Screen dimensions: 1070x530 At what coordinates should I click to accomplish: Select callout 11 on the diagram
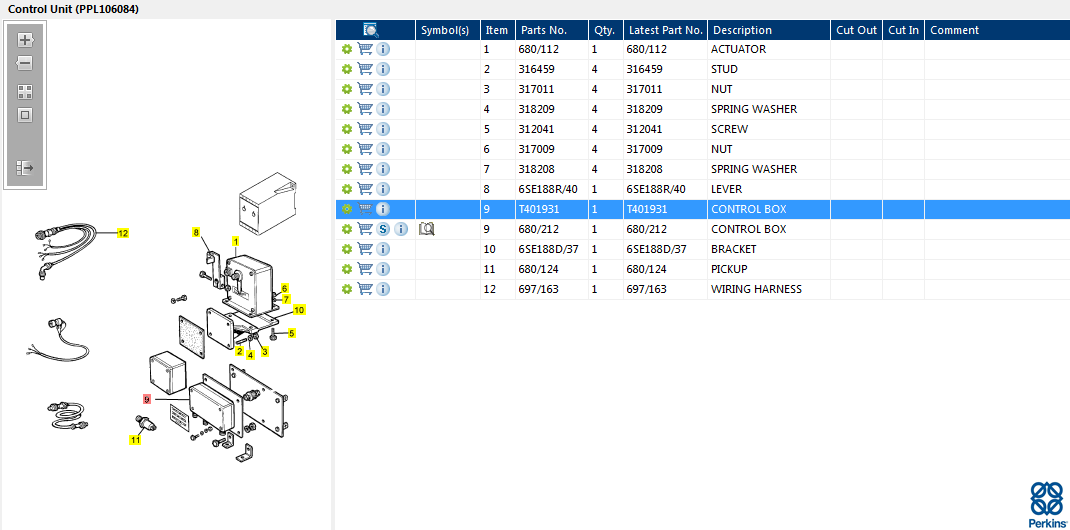click(135, 440)
